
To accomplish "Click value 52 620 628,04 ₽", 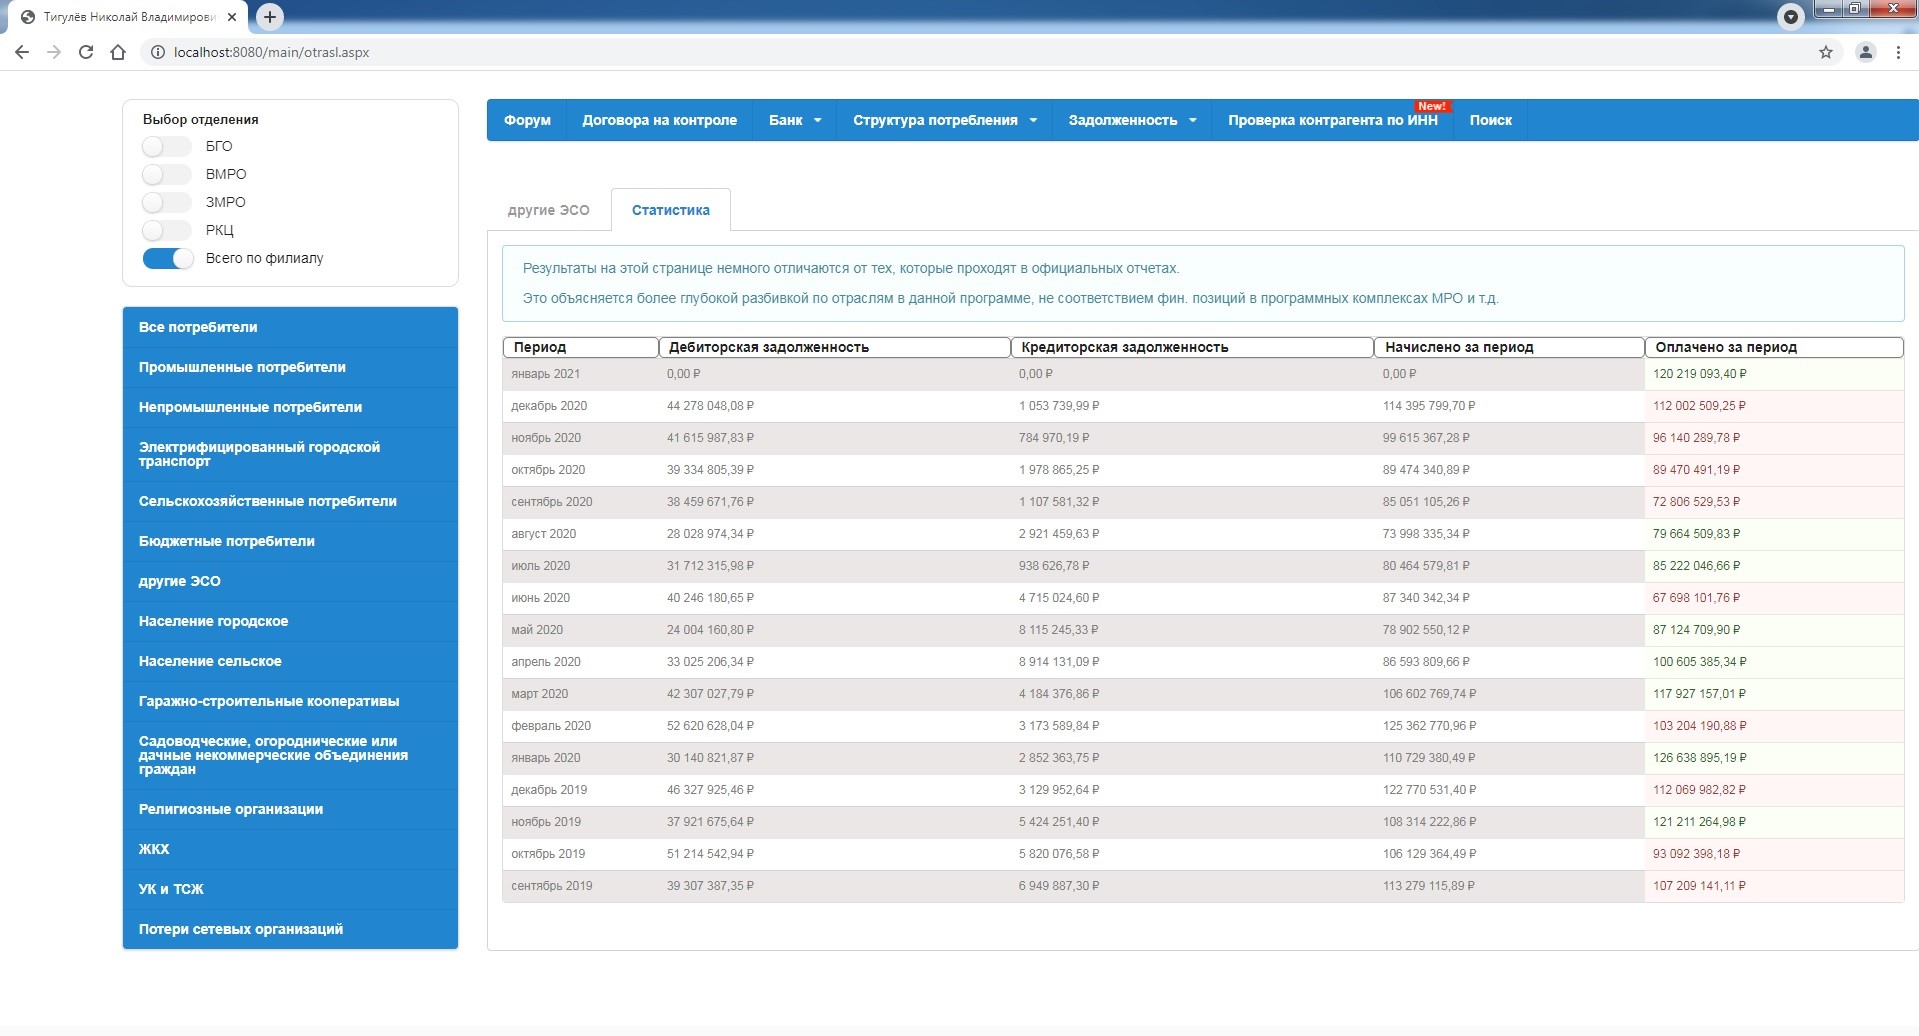I will coord(710,726).
